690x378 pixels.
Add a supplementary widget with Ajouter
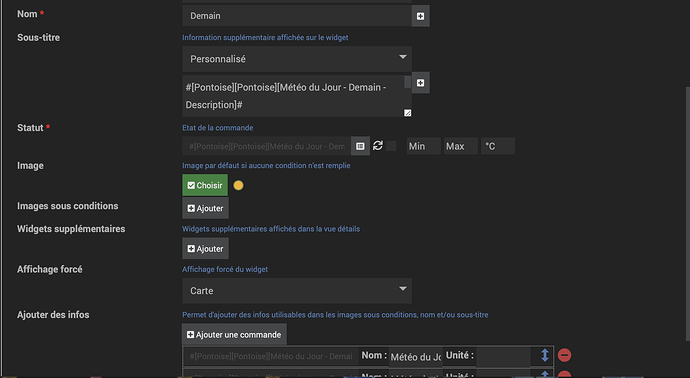click(x=206, y=249)
